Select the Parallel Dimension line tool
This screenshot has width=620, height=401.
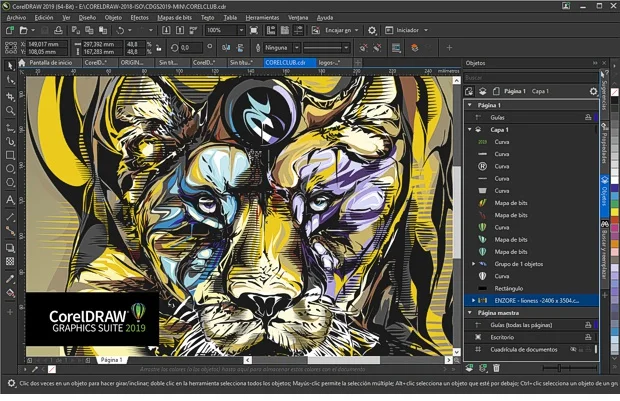[10, 217]
